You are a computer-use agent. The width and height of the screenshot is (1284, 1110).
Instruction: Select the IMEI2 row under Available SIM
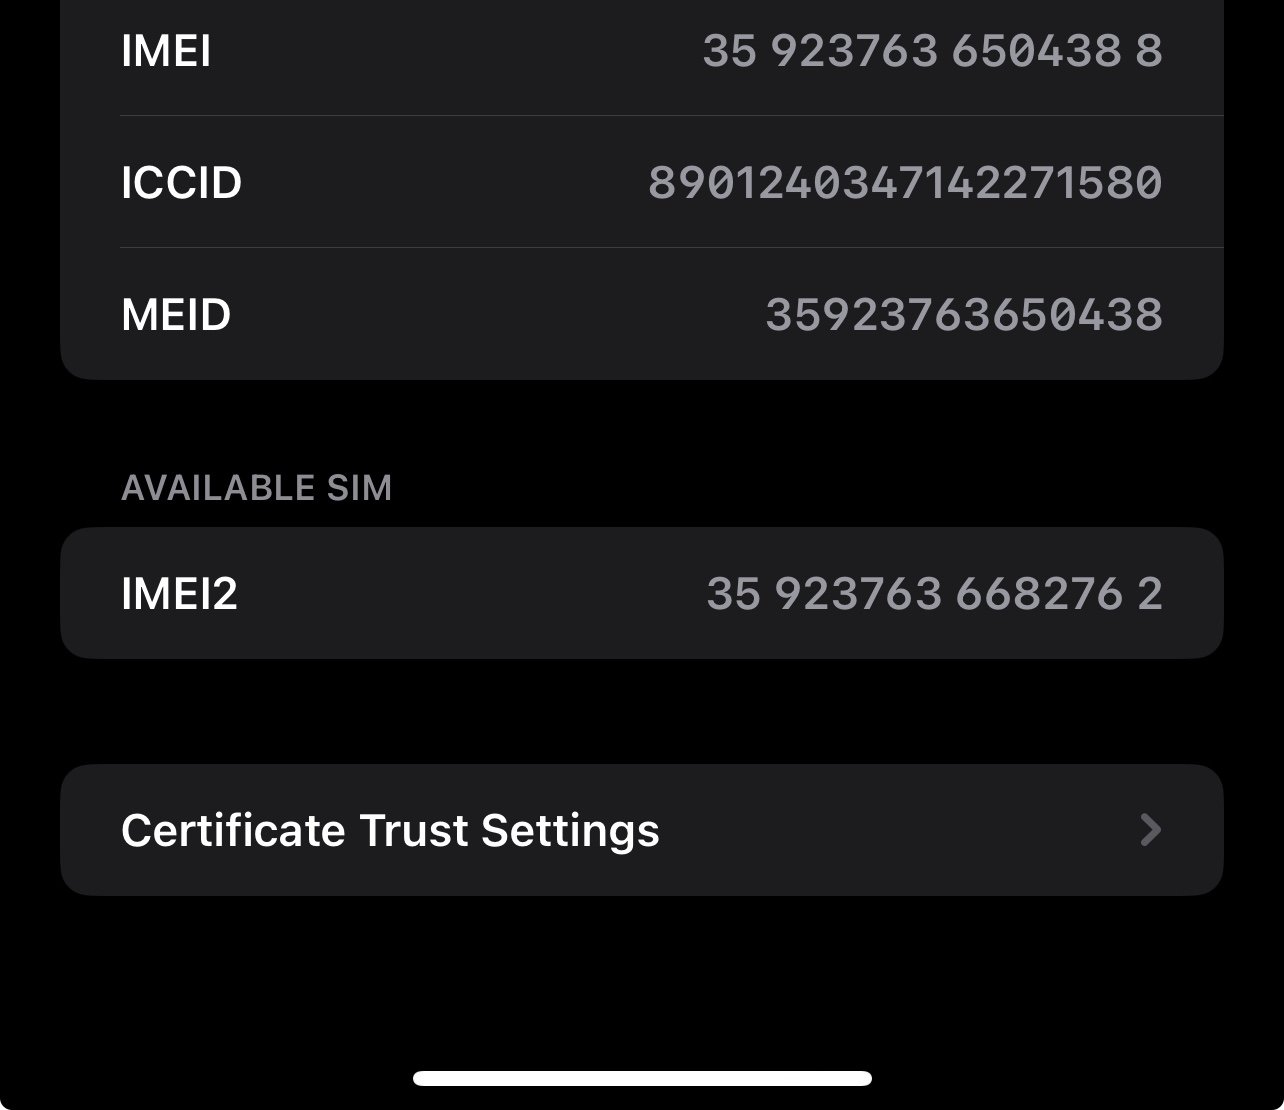640,592
